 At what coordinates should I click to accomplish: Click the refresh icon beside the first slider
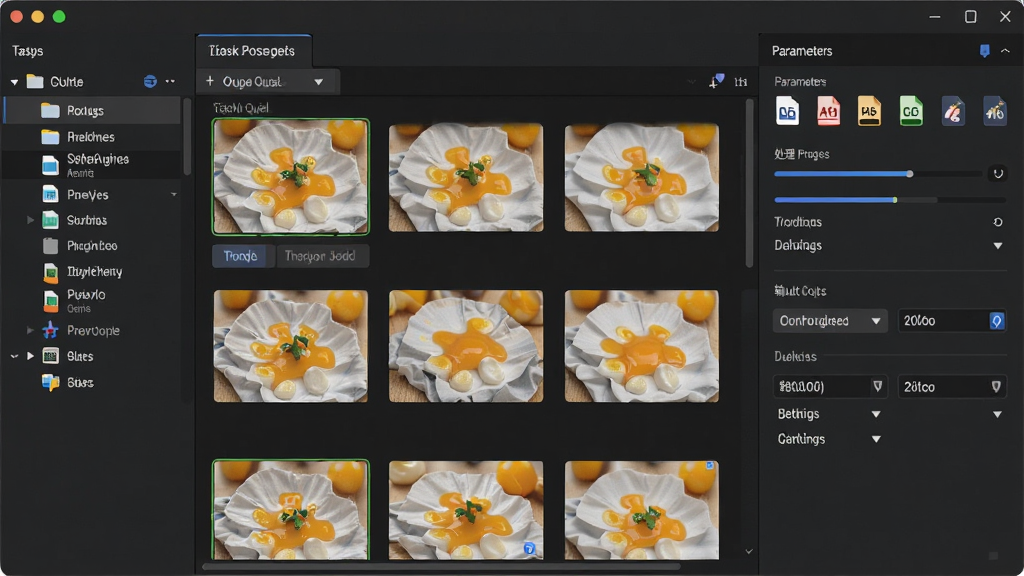coord(998,174)
